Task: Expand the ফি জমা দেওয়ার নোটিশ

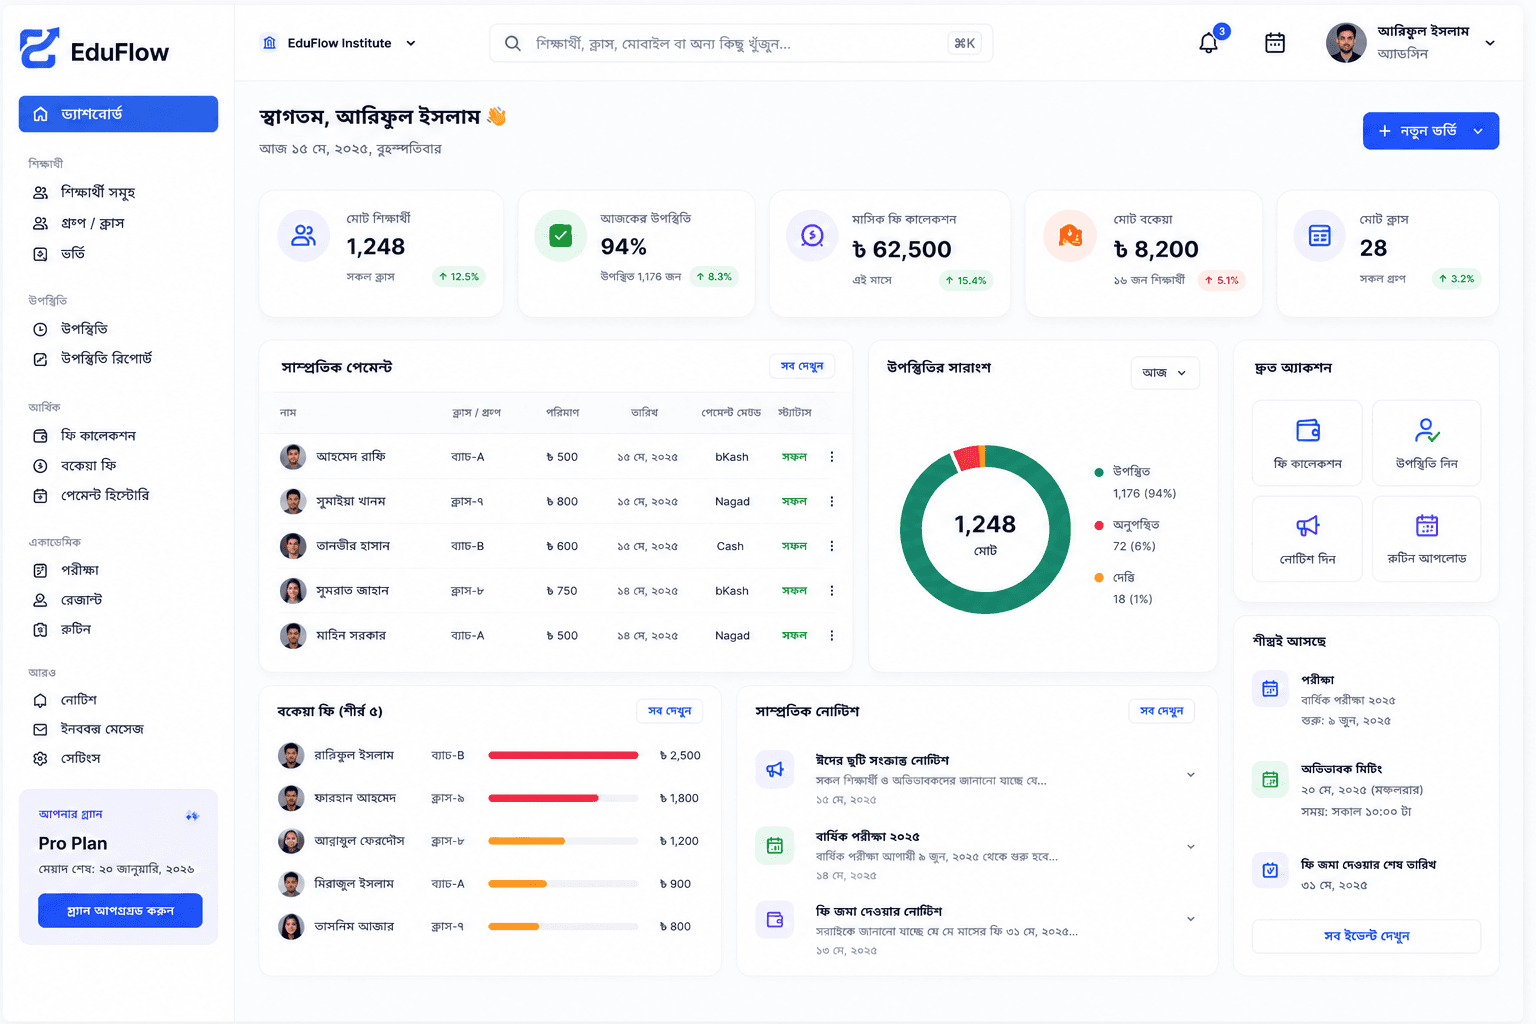Action: (x=1191, y=919)
